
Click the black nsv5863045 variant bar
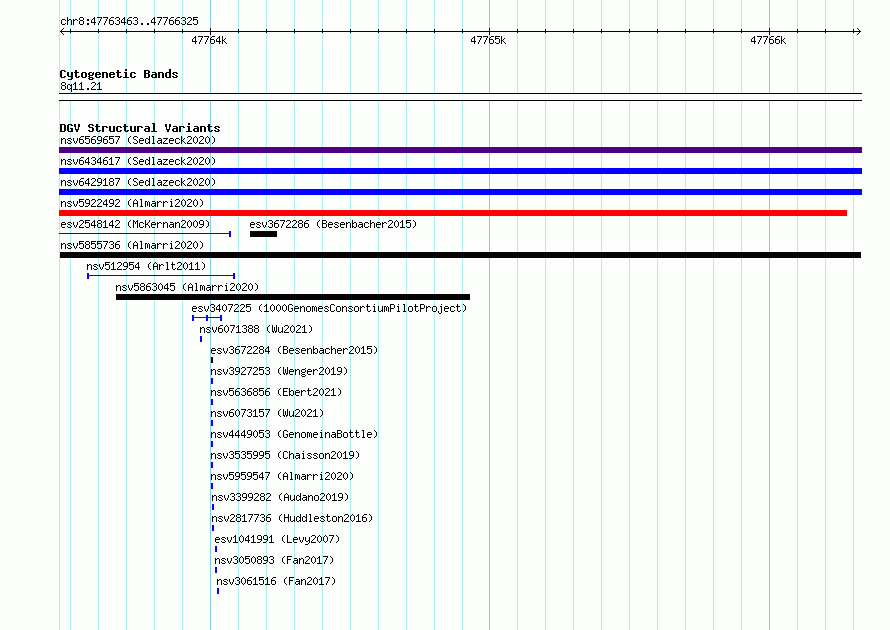[293, 297]
